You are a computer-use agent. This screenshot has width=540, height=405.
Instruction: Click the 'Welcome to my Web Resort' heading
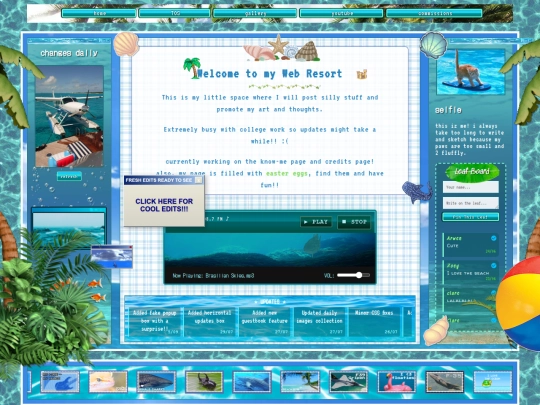(270, 74)
